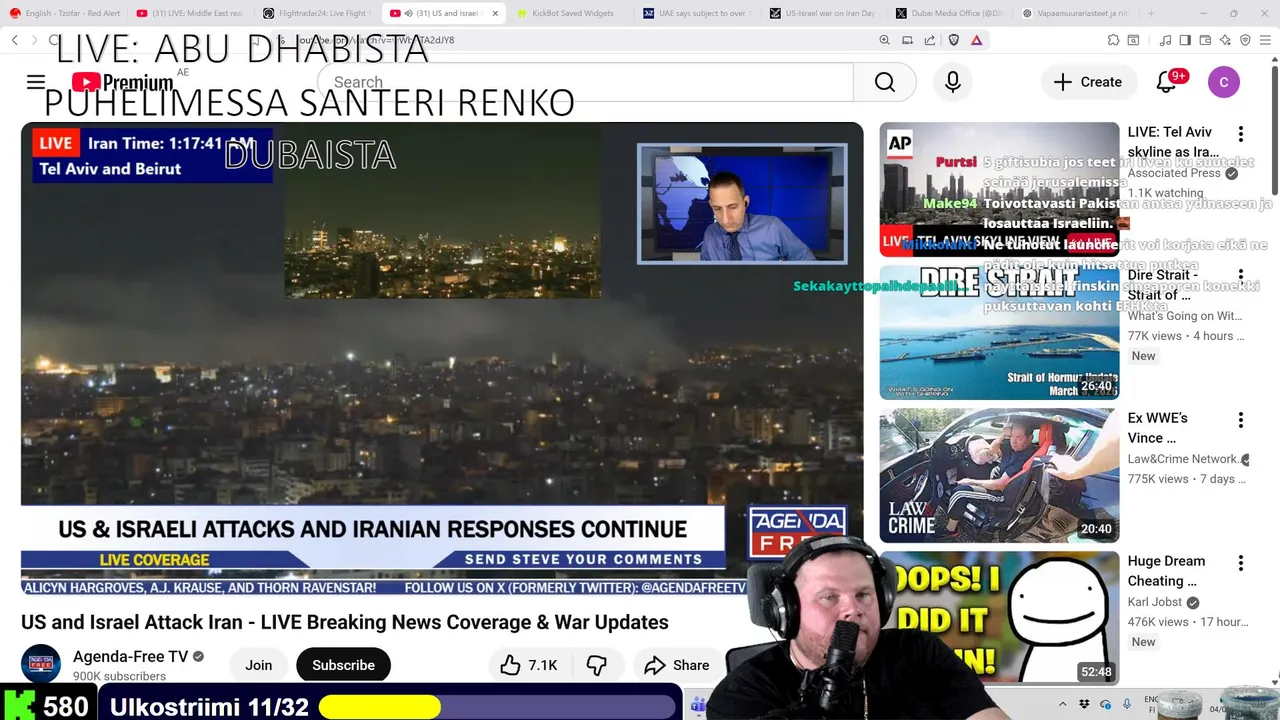This screenshot has width=1280, height=720.
Task: Open Microsoft Teams taskbar icon
Action: point(698,705)
